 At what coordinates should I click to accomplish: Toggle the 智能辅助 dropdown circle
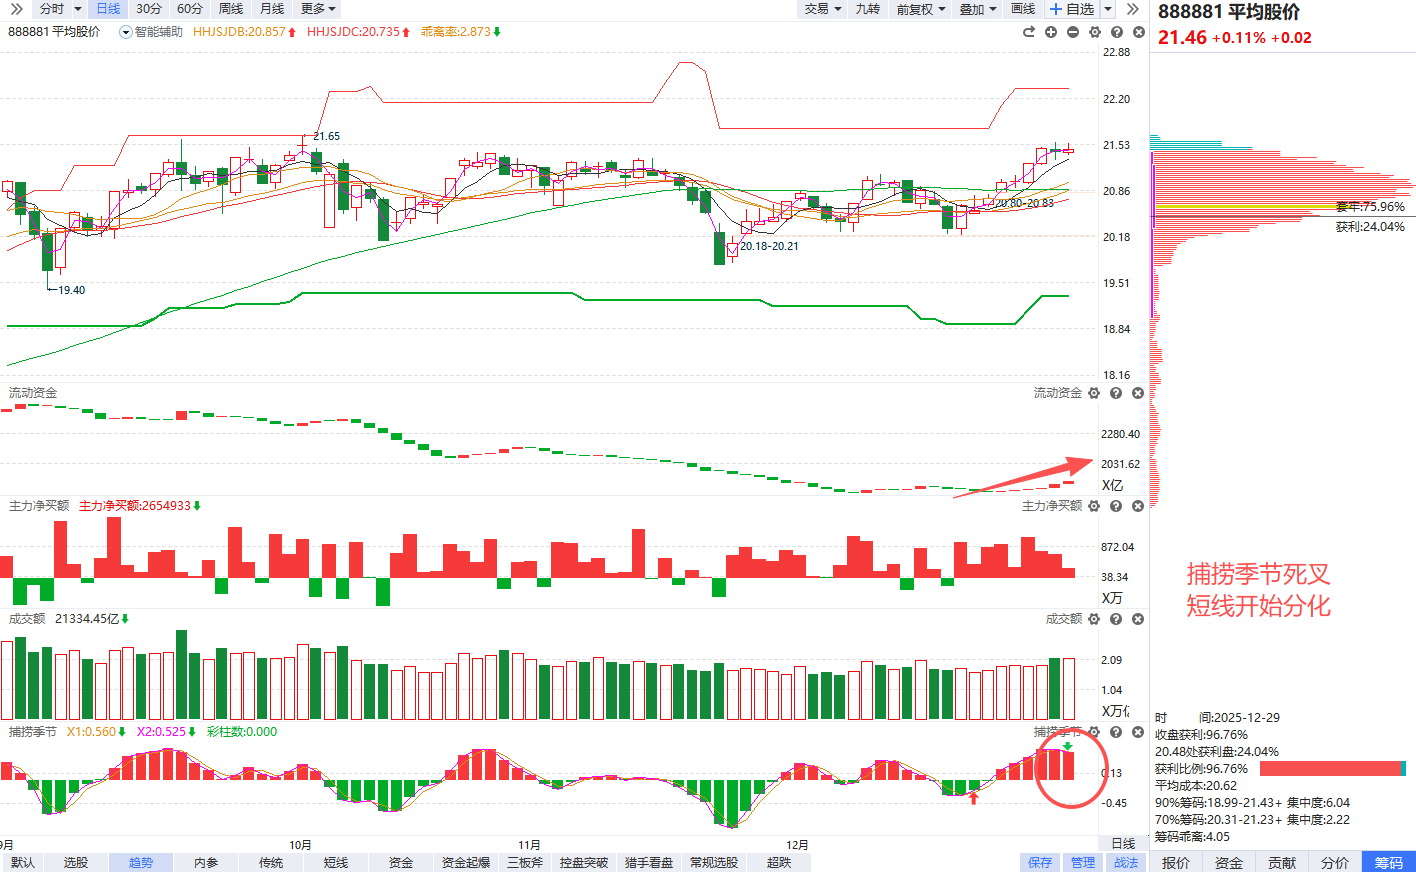point(126,32)
